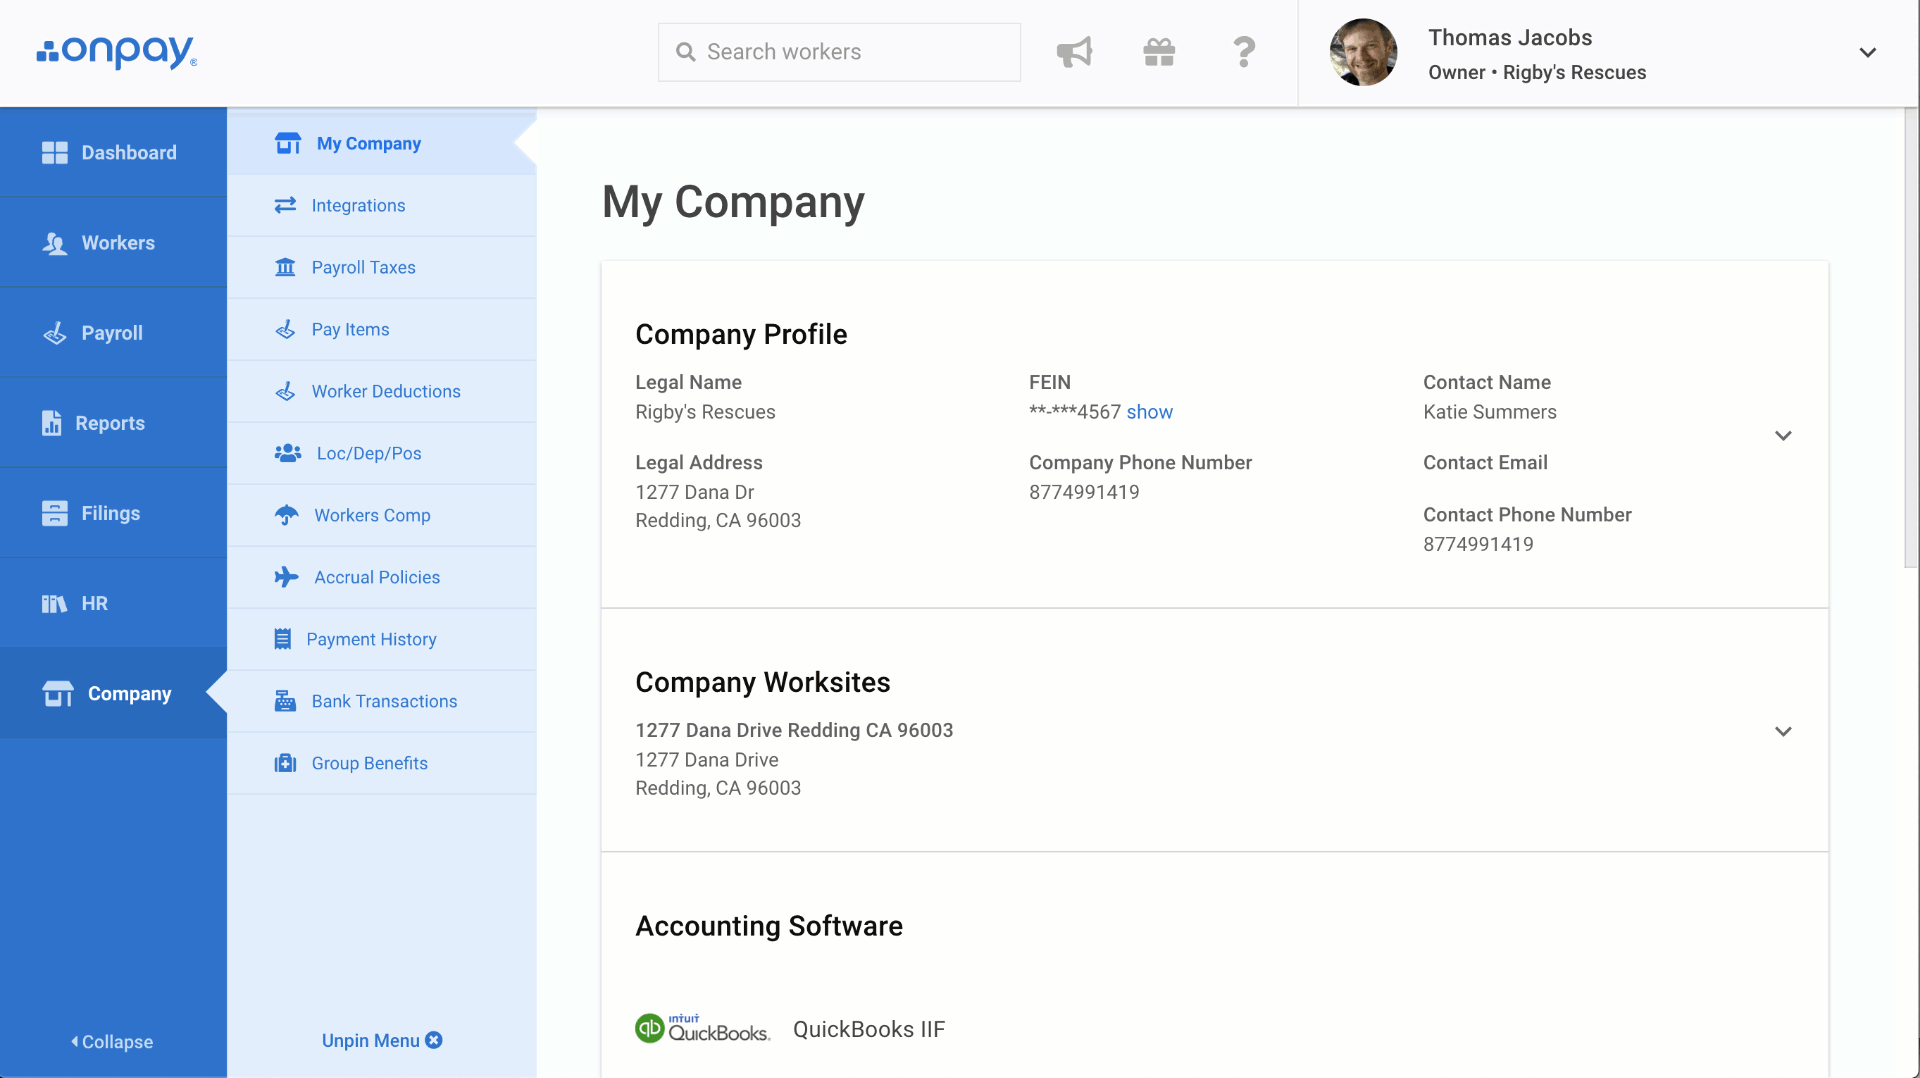1920x1078 pixels.
Task: Open the Filings section
Action: (x=113, y=513)
